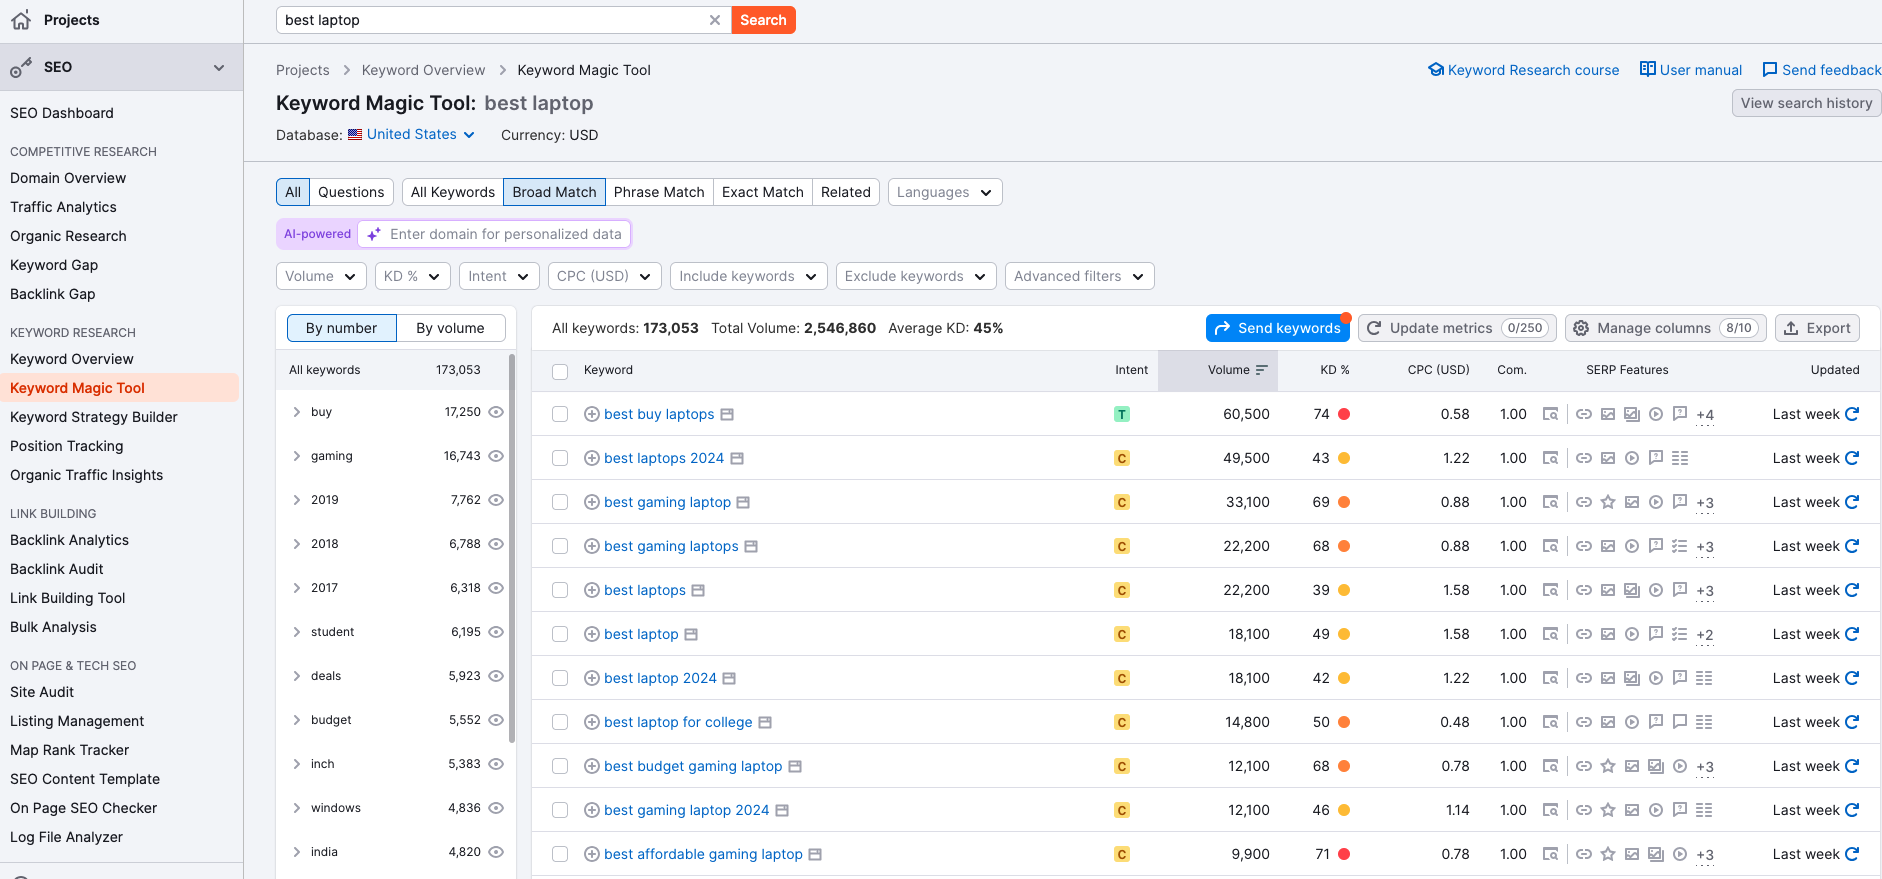Check the best affordable gaming laptop checkbox

click(560, 854)
